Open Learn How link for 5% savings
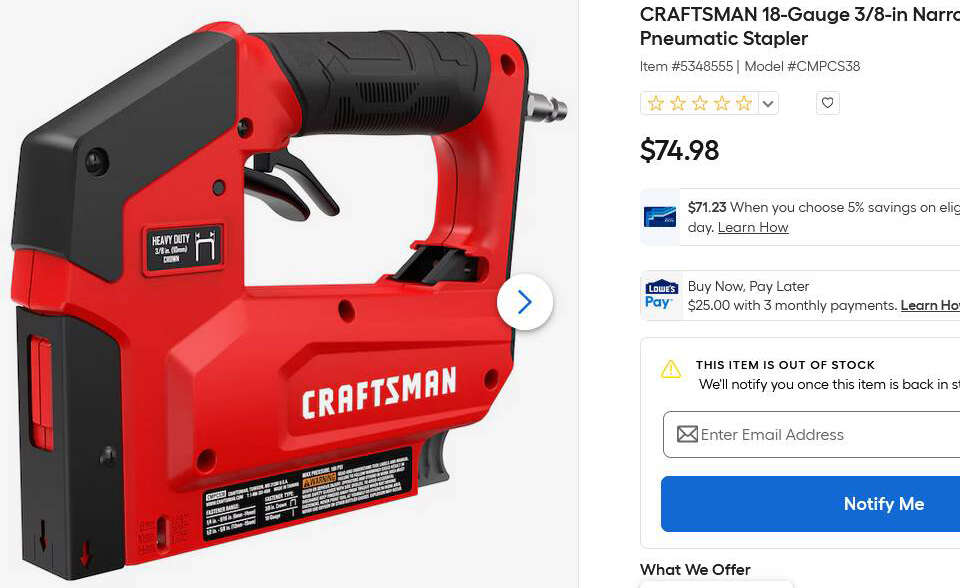Image resolution: width=960 pixels, height=588 pixels. (753, 227)
